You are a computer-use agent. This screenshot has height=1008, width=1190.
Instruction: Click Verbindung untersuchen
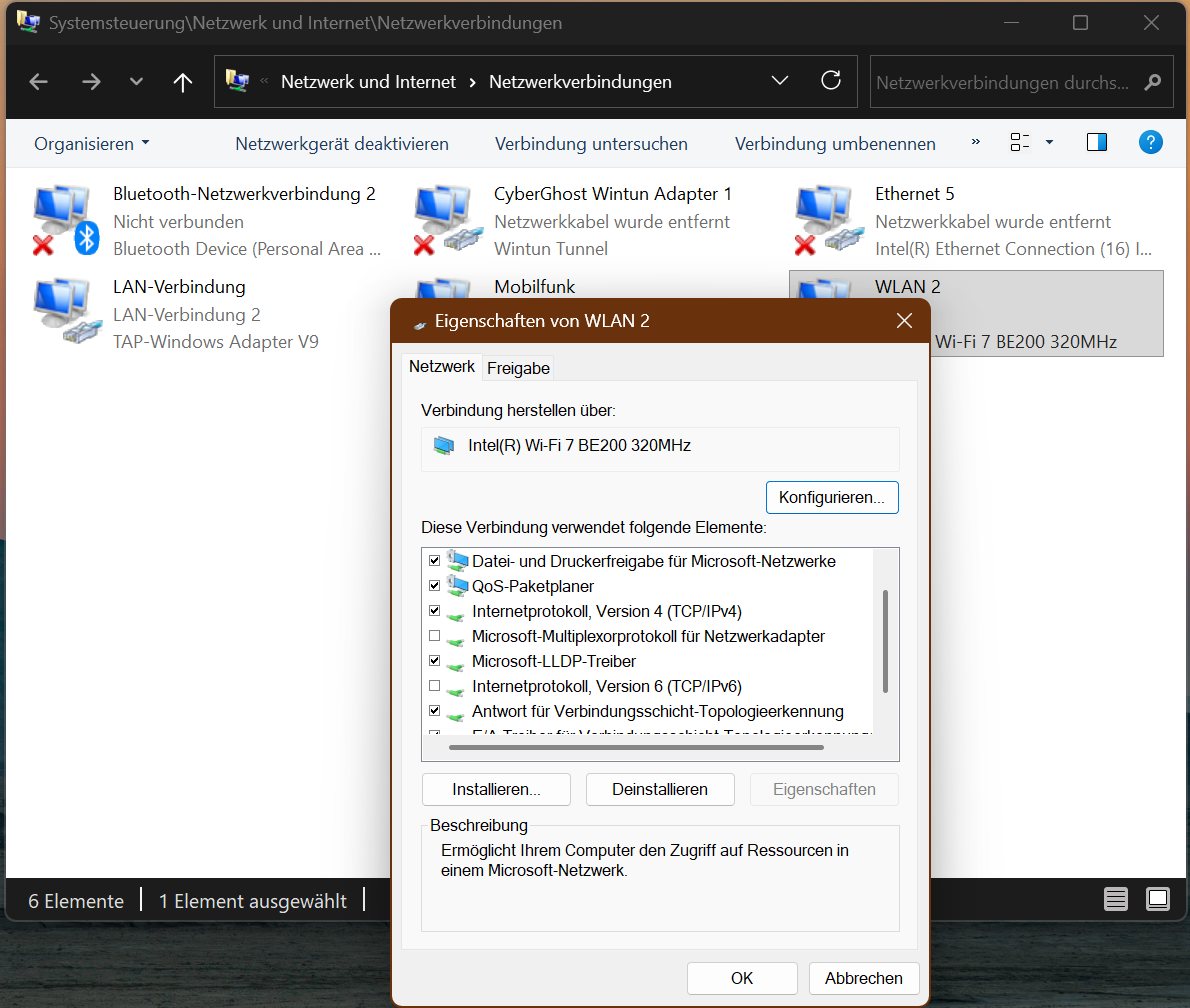pos(591,143)
